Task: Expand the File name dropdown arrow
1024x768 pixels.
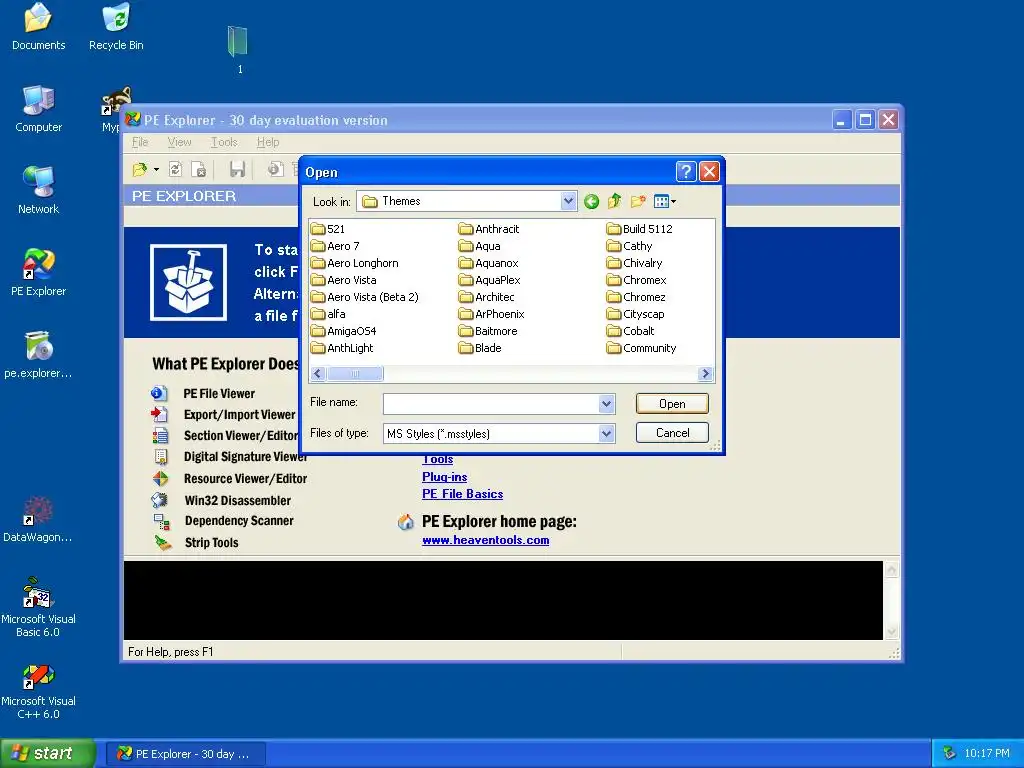Action: pos(607,404)
